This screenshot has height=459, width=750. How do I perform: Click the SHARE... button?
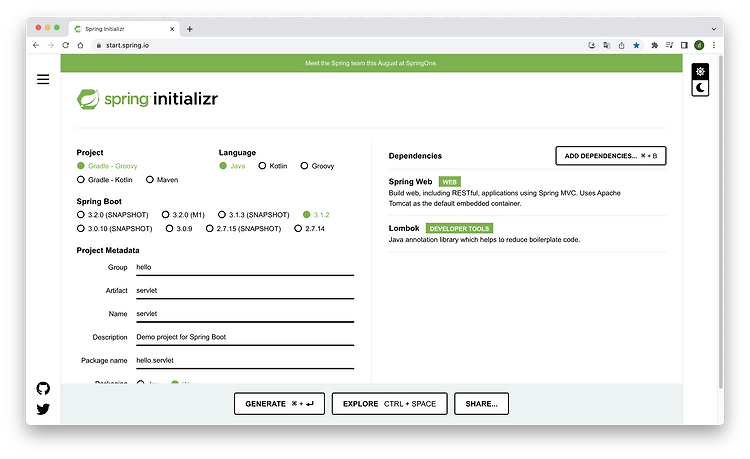(x=481, y=404)
